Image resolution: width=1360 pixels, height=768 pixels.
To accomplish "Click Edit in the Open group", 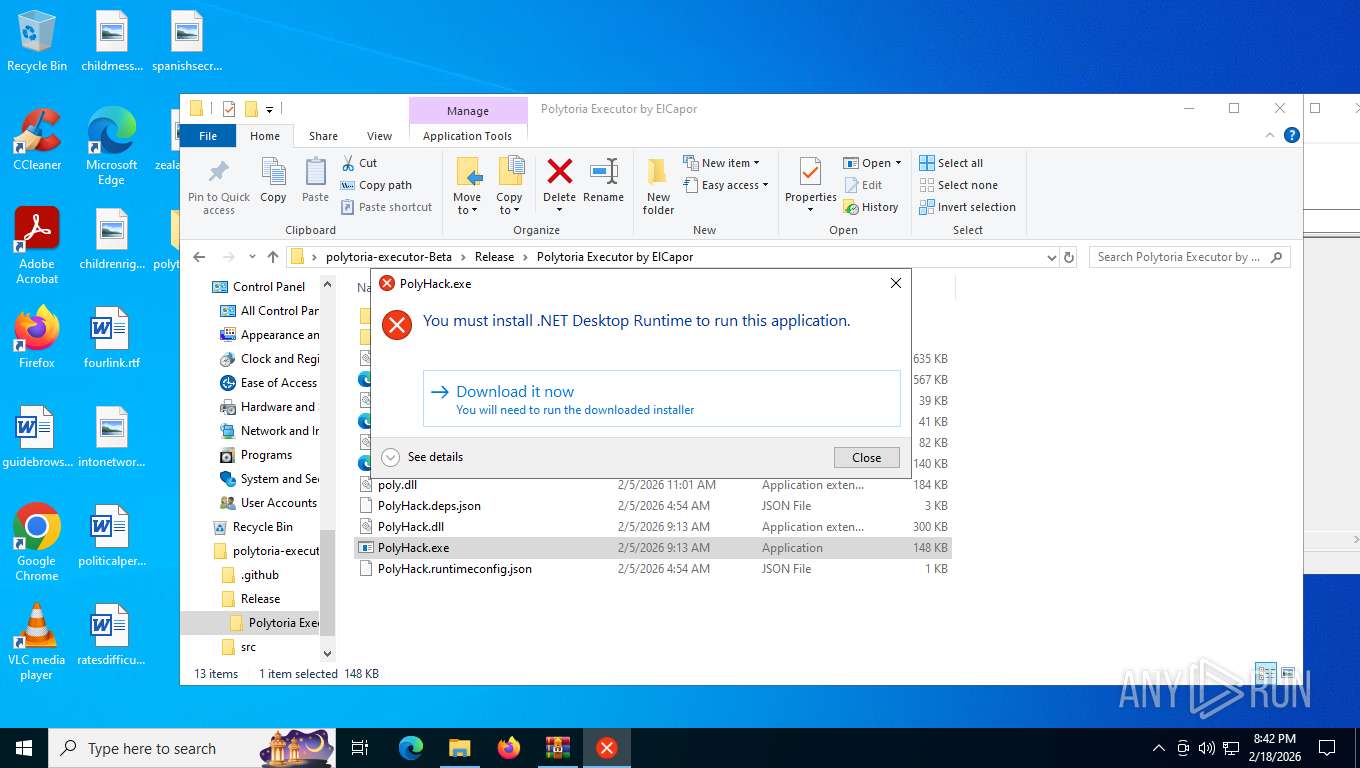I will 864,185.
